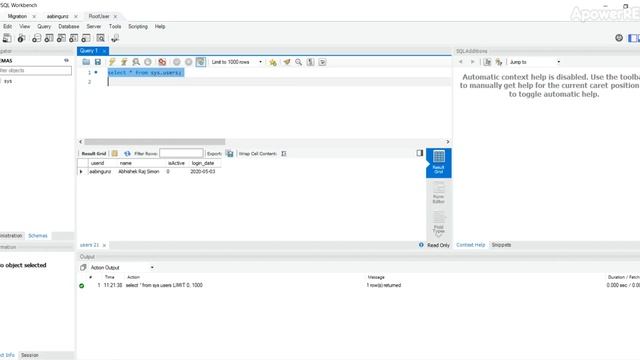This screenshot has height=360, width=640.
Task: Click the back arrow in SQL Additions
Action: (x=461, y=62)
